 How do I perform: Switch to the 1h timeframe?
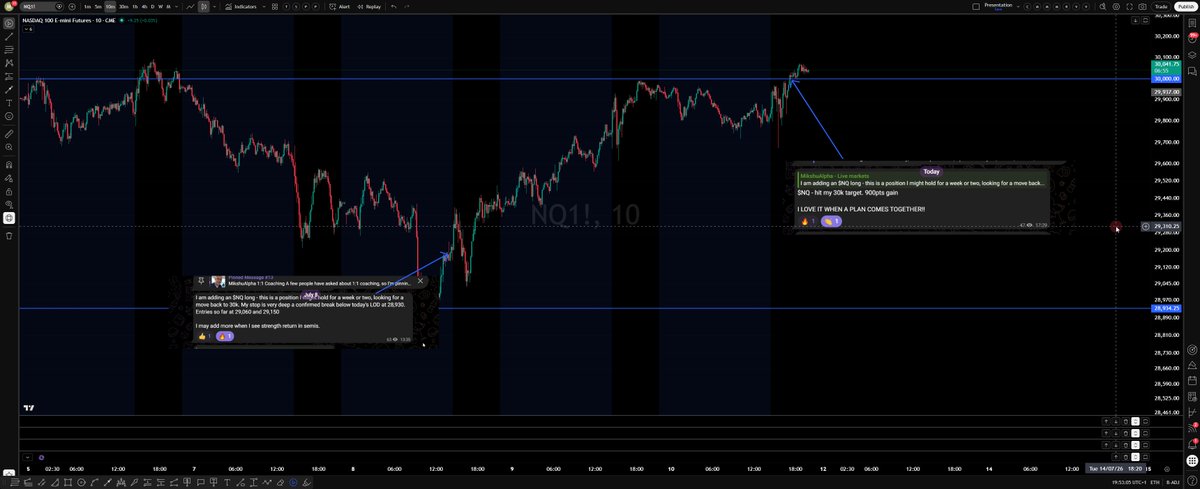click(135, 6)
